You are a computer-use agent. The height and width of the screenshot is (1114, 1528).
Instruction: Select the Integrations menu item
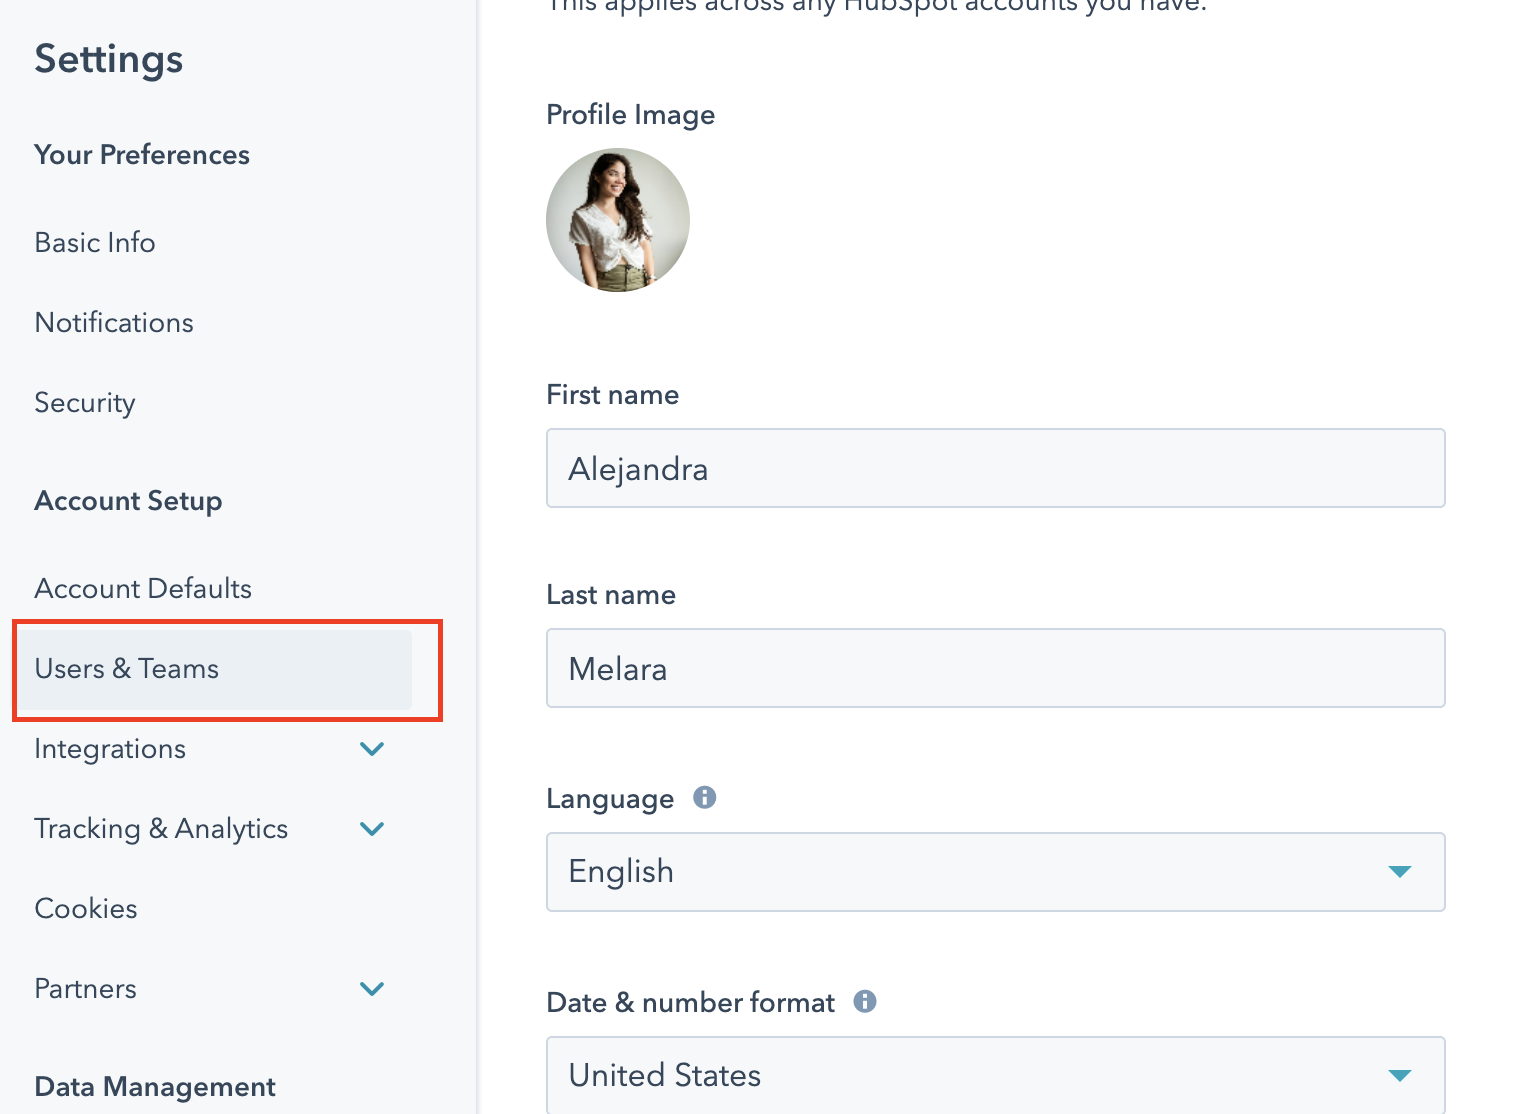pyautogui.click(x=110, y=749)
